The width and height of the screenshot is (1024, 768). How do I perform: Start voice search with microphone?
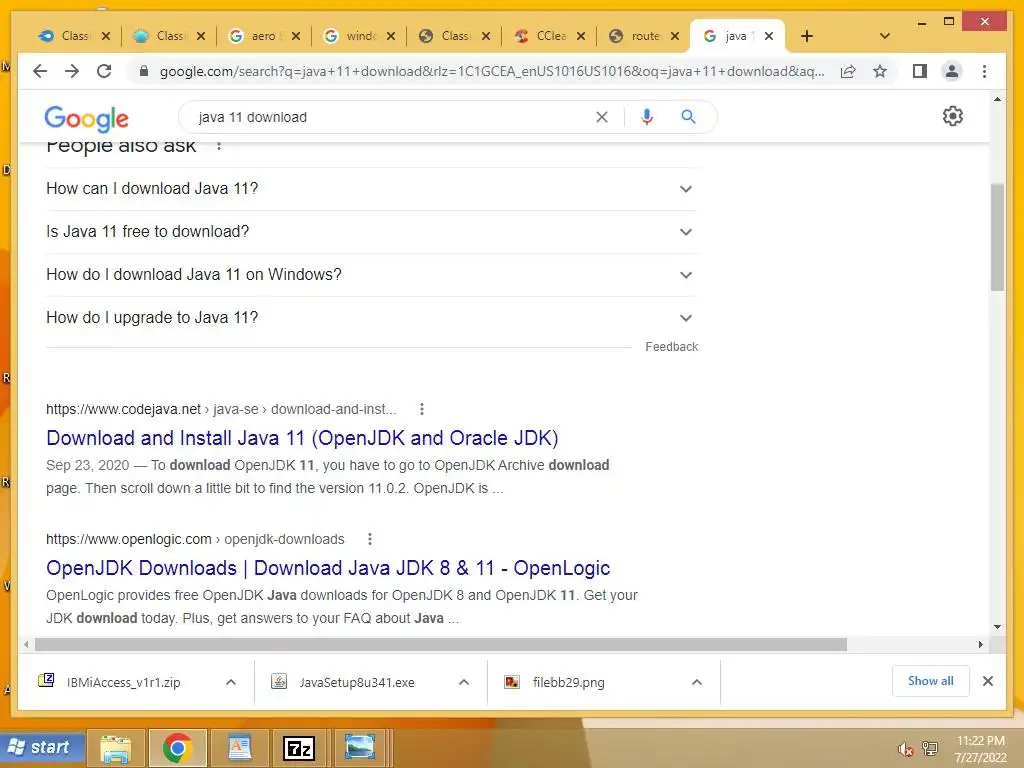coord(647,117)
